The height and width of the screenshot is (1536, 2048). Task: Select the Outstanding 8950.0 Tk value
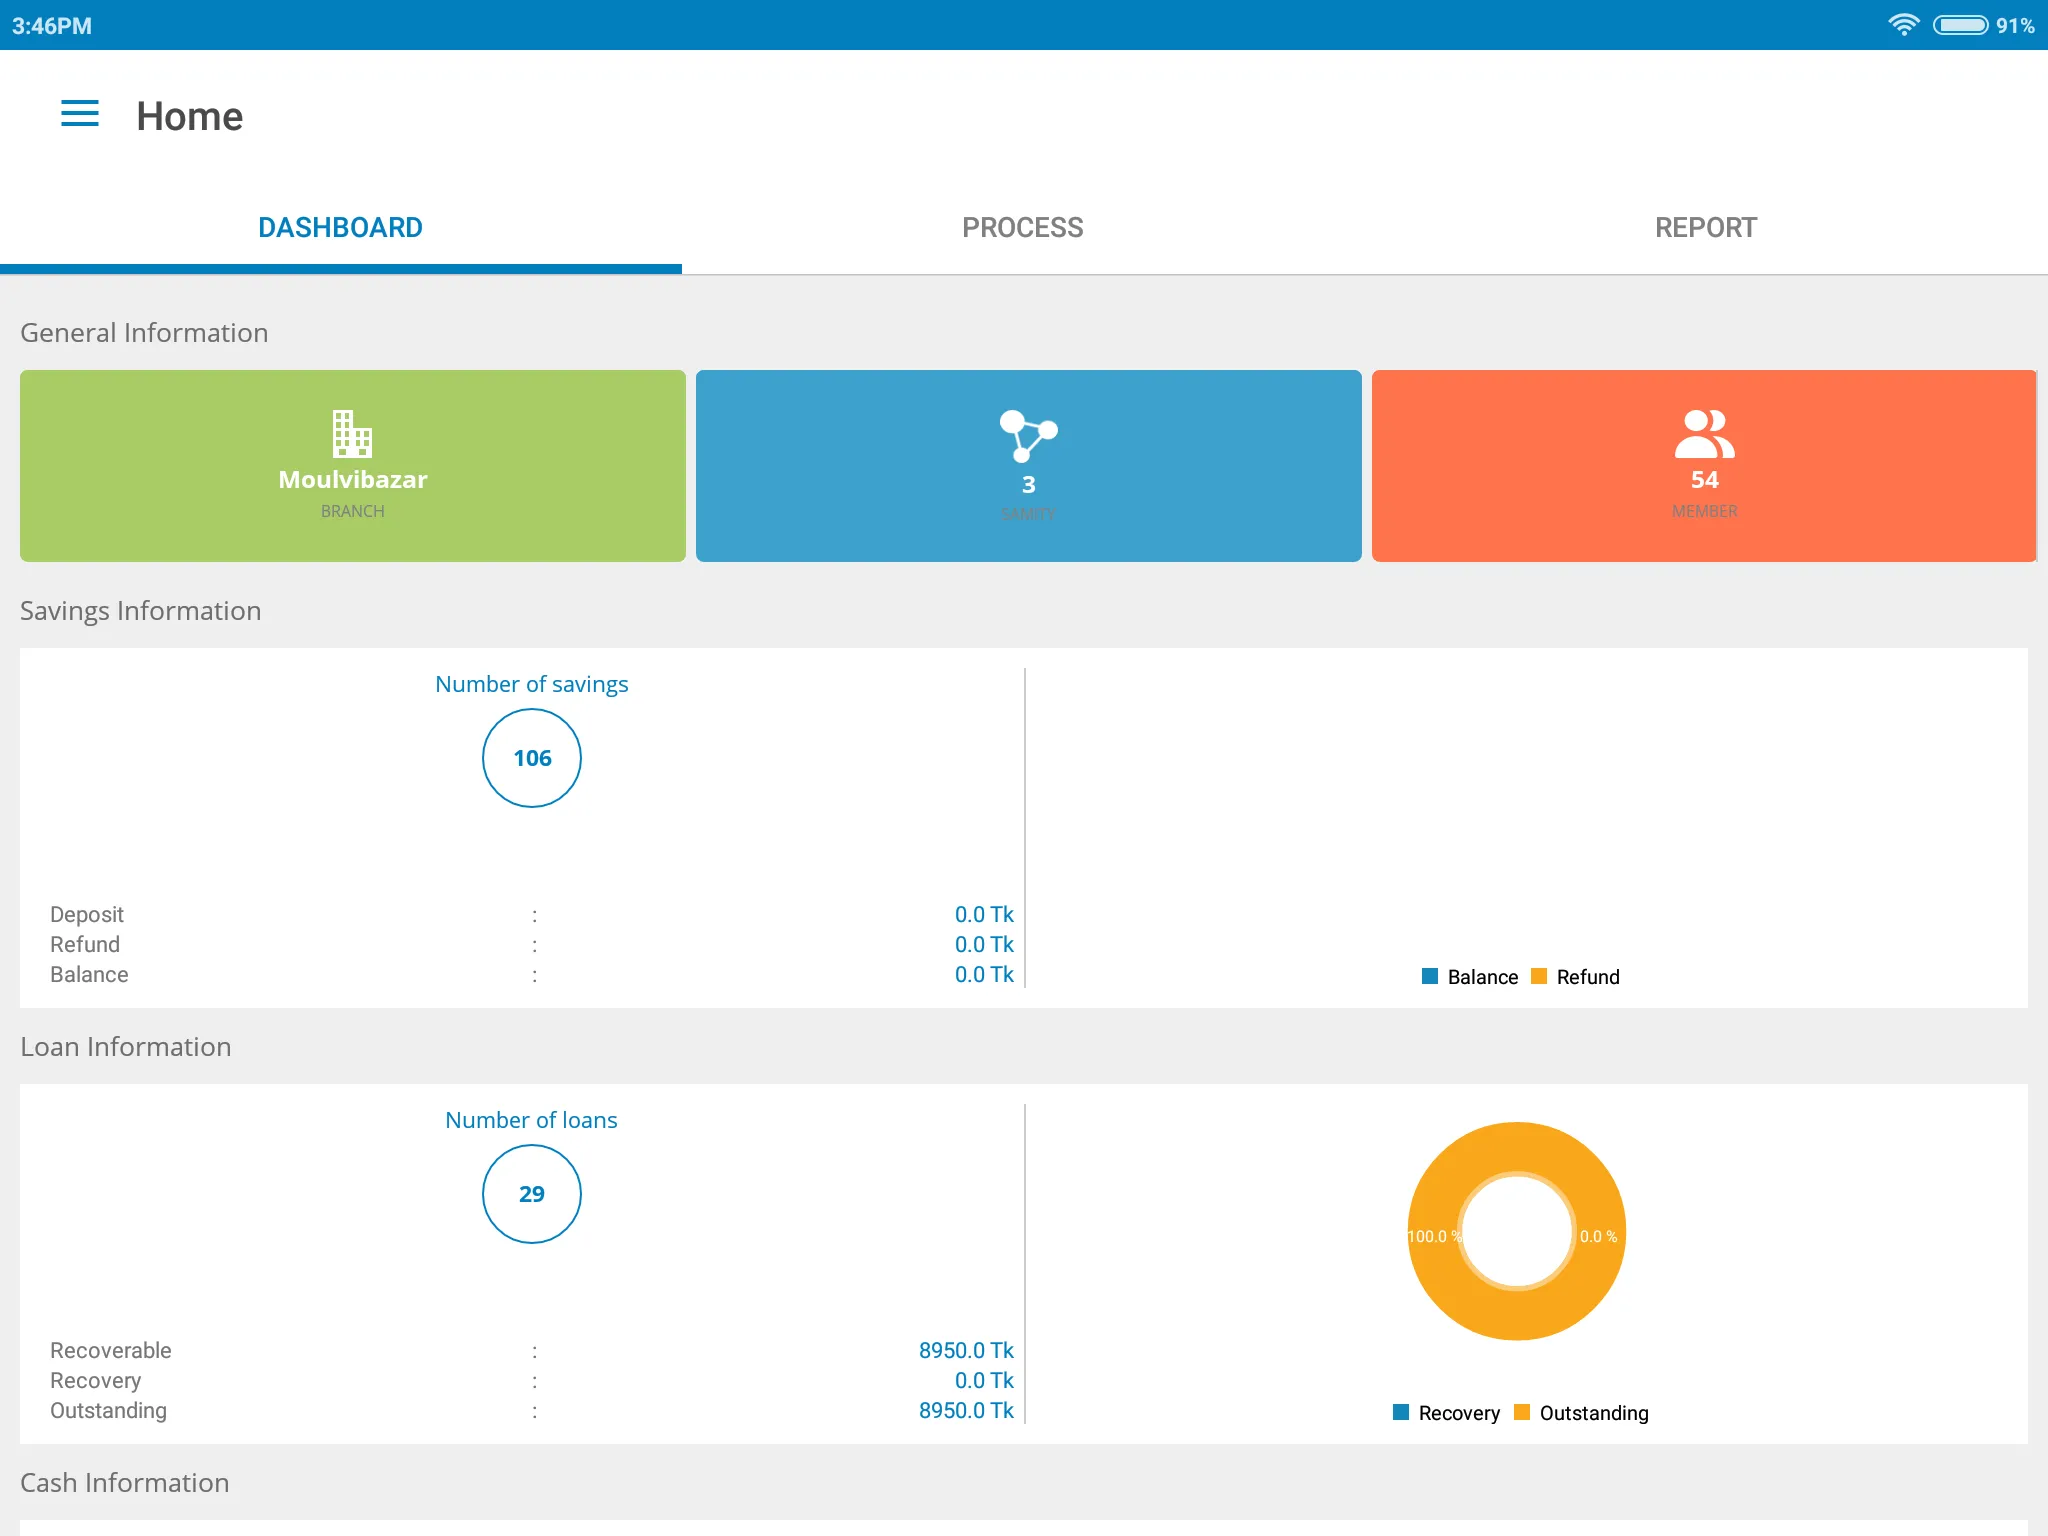point(966,1411)
